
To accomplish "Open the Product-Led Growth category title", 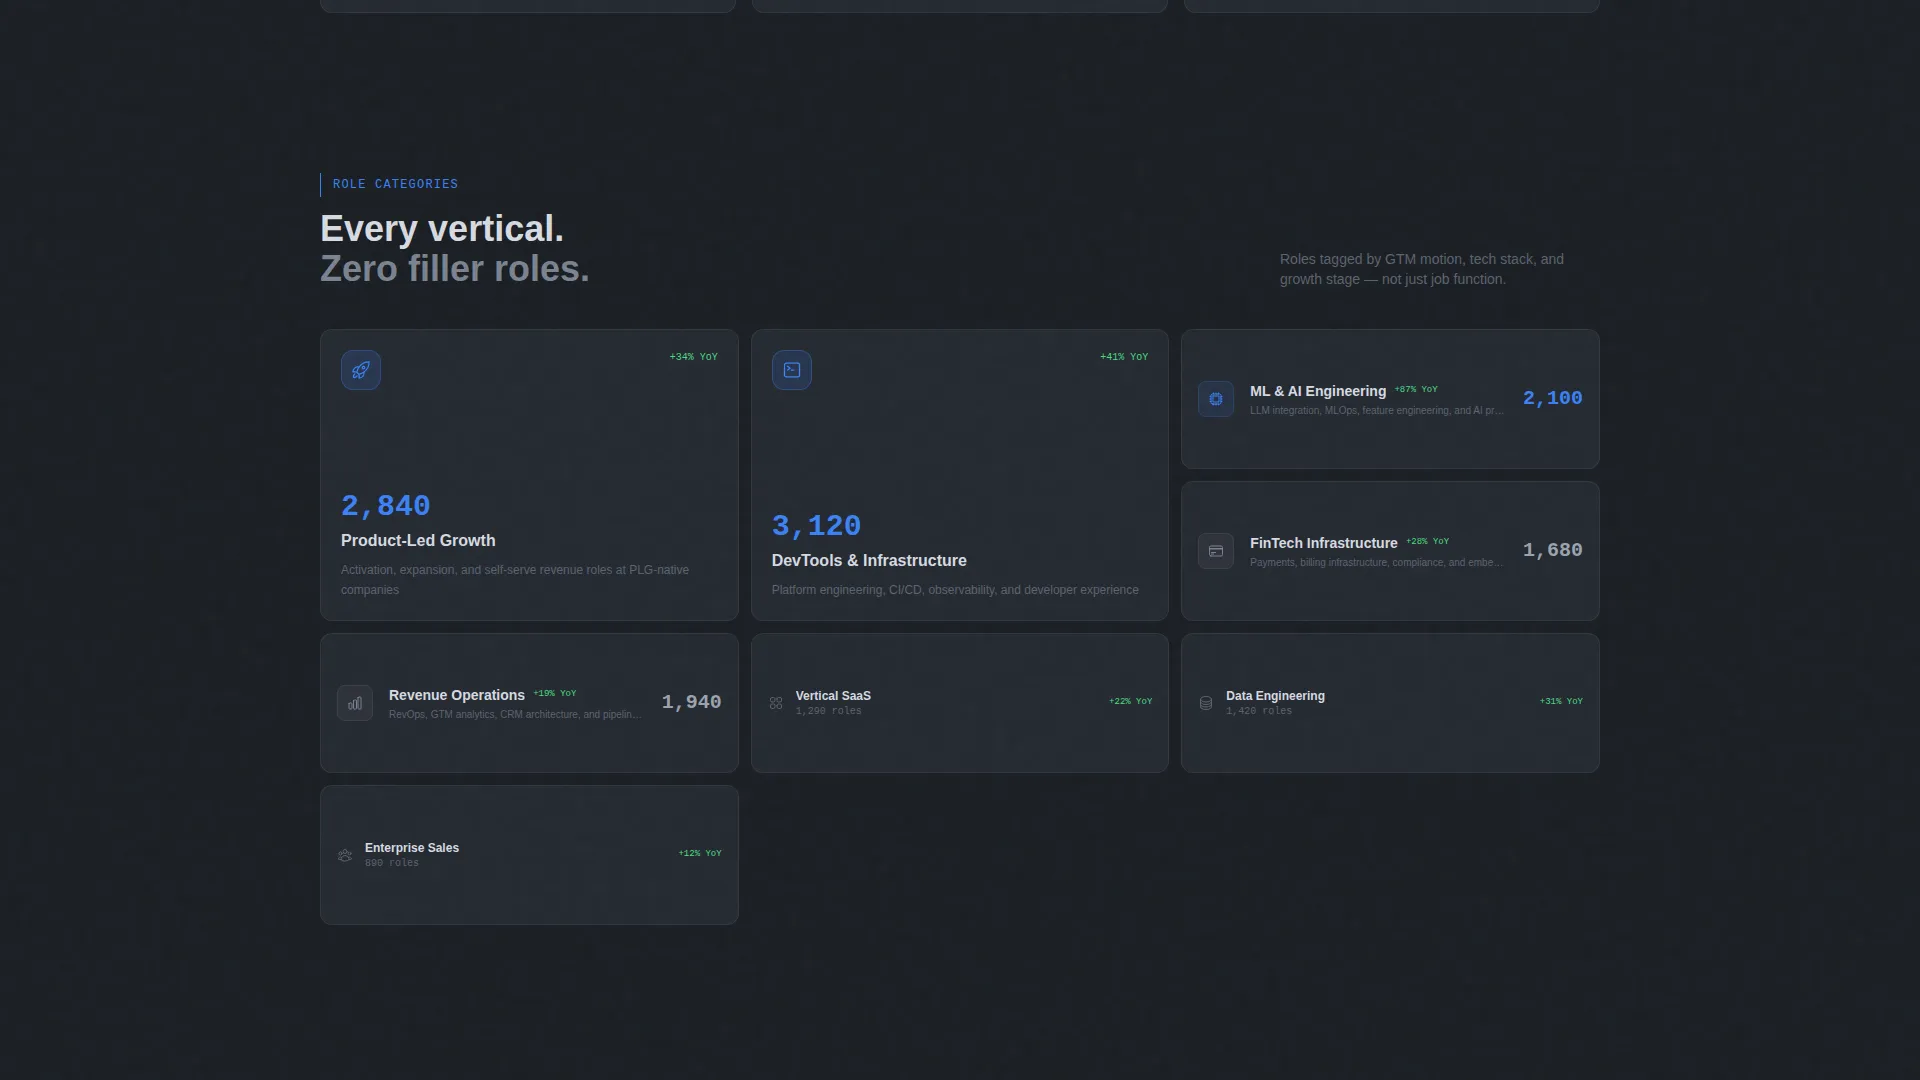I will (418, 540).
